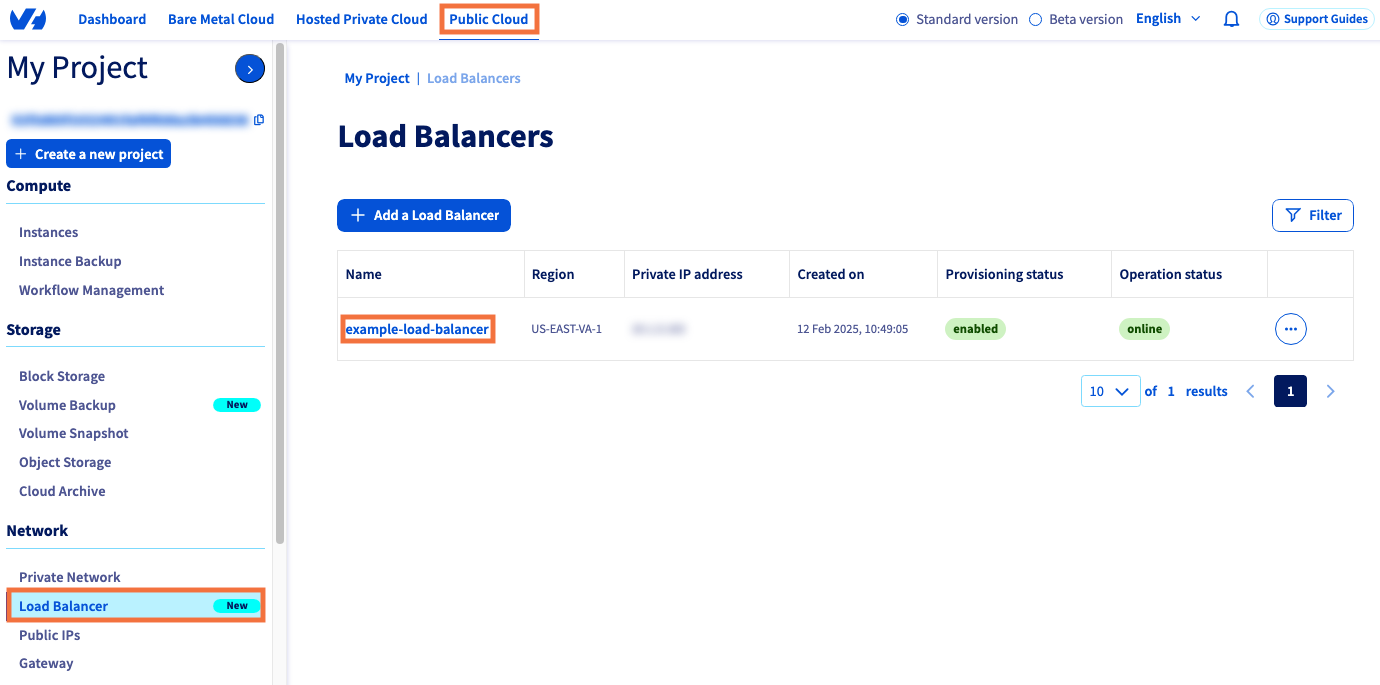Viewport: 1380px width, 685px height.
Task: Open Public IPs in sidebar
Action: point(49,635)
